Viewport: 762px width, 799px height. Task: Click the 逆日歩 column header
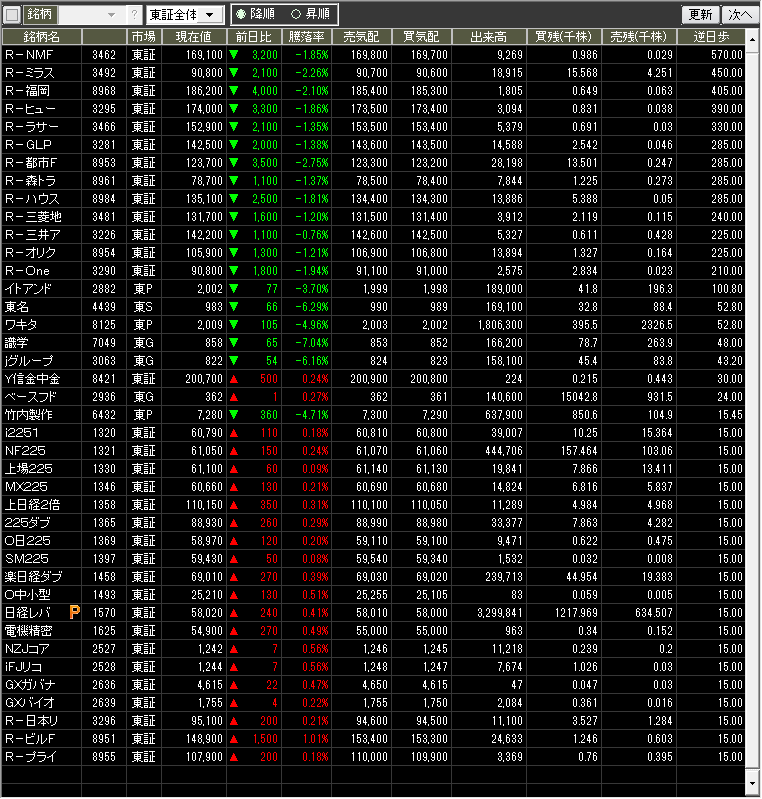[x=712, y=37]
